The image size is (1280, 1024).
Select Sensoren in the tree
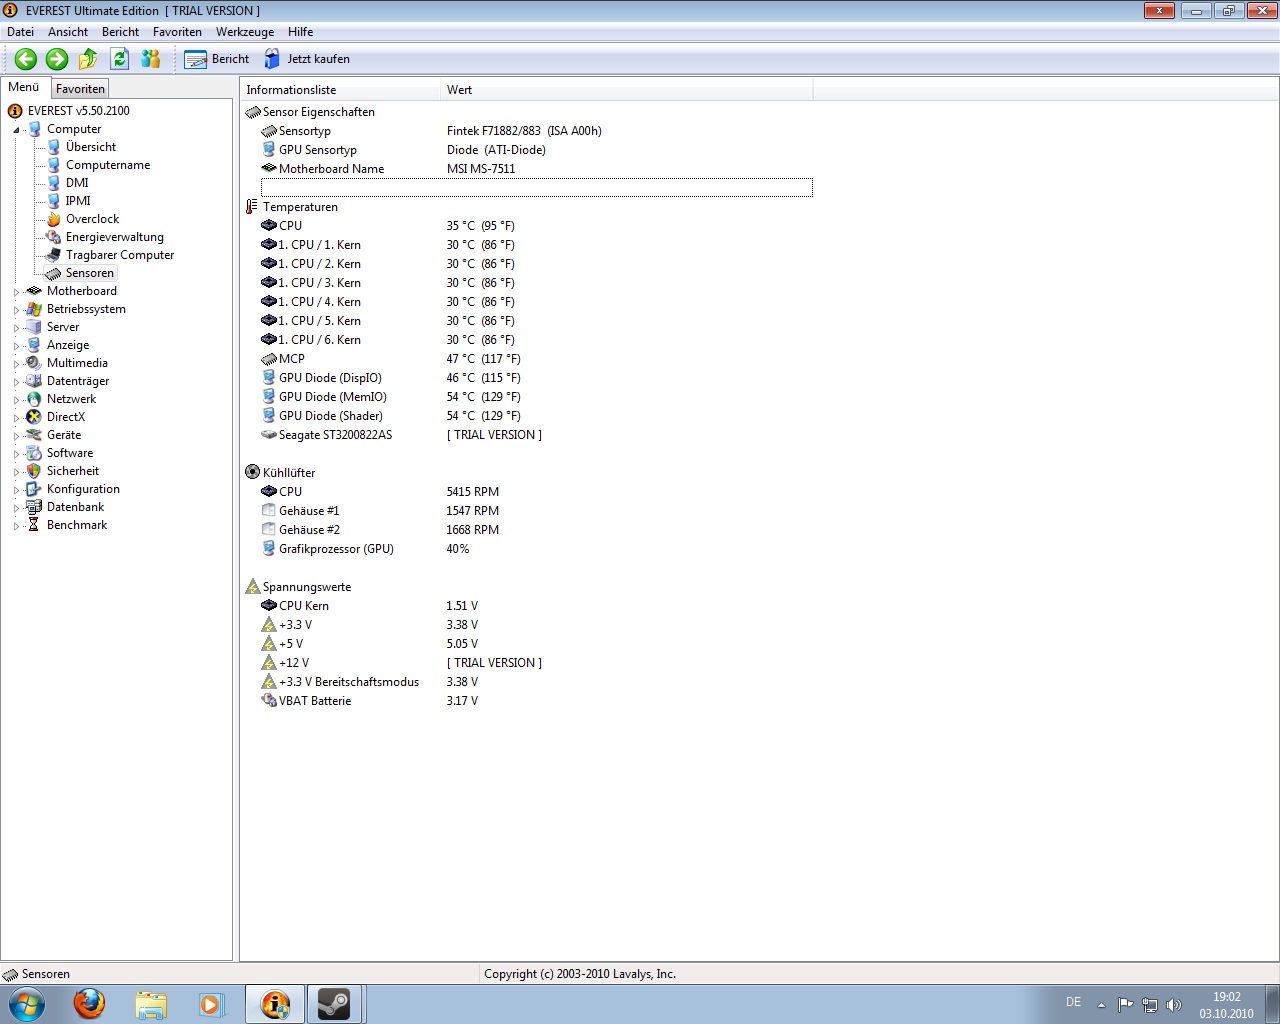point(90,273)
